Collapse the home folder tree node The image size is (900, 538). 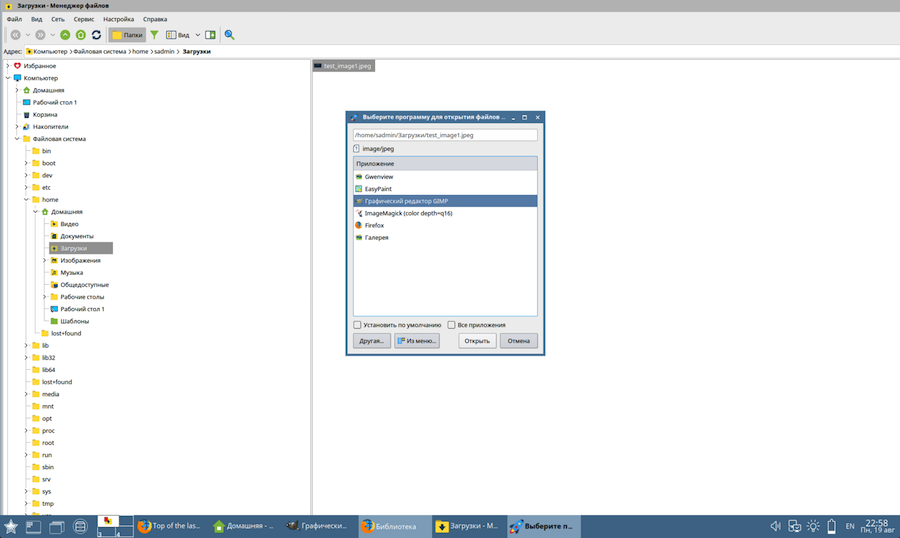coord(26,200)
